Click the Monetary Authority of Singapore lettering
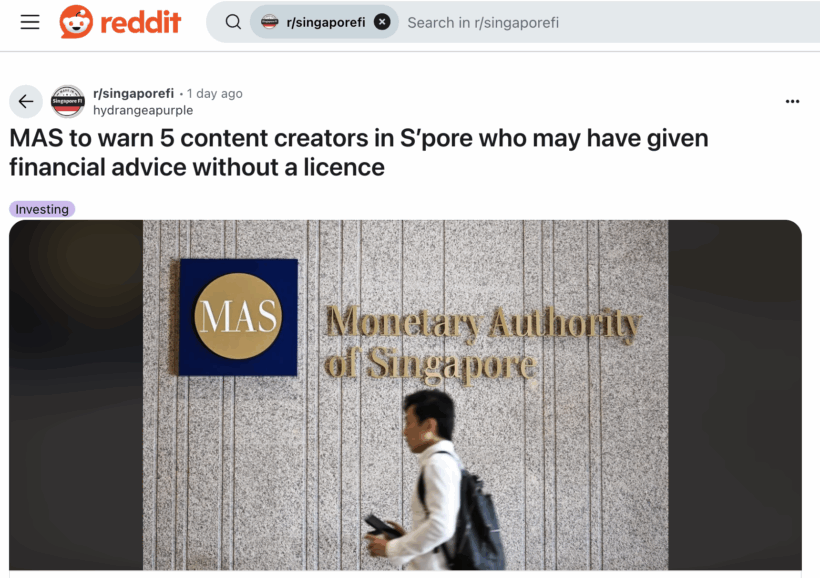This screenshot has height=578, width=820. click(x=482, y=343)
